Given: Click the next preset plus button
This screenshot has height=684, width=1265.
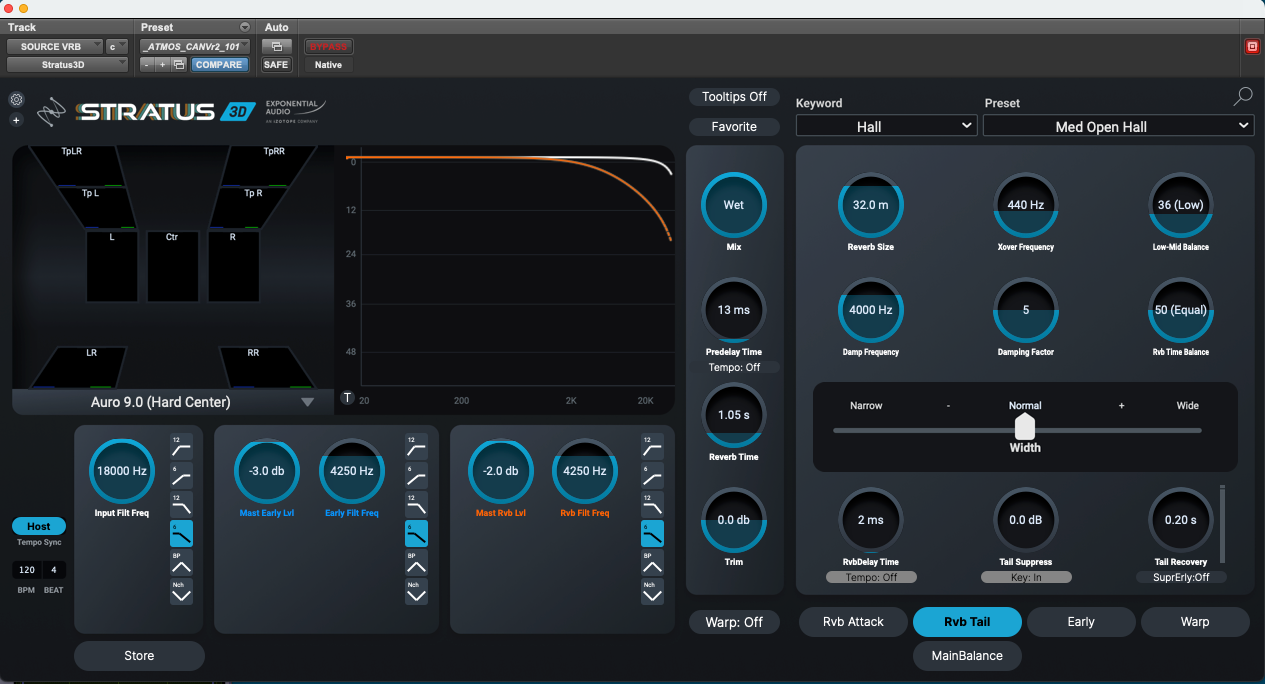Looking at the screenshot, I should coord(163,64).
